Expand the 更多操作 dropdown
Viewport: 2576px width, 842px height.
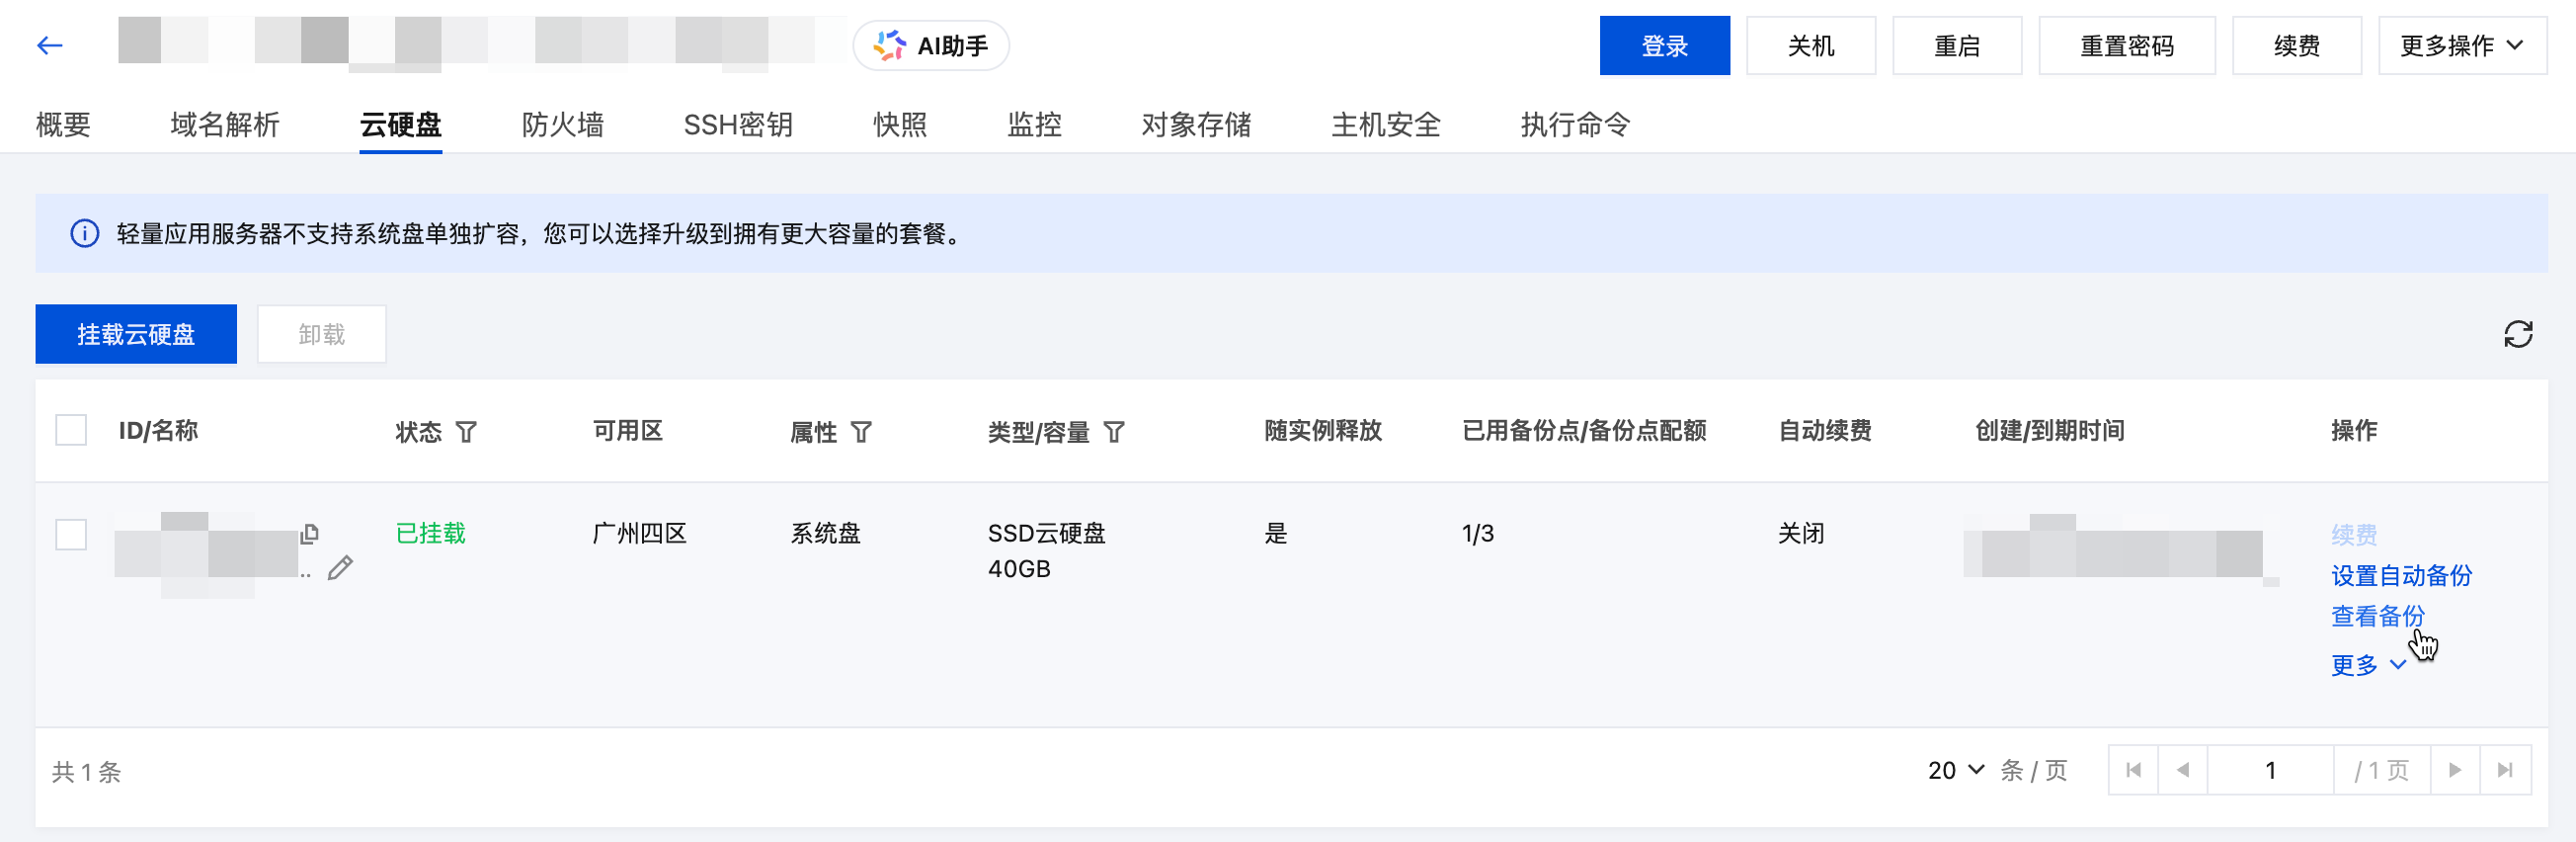tap(2461, 46)
